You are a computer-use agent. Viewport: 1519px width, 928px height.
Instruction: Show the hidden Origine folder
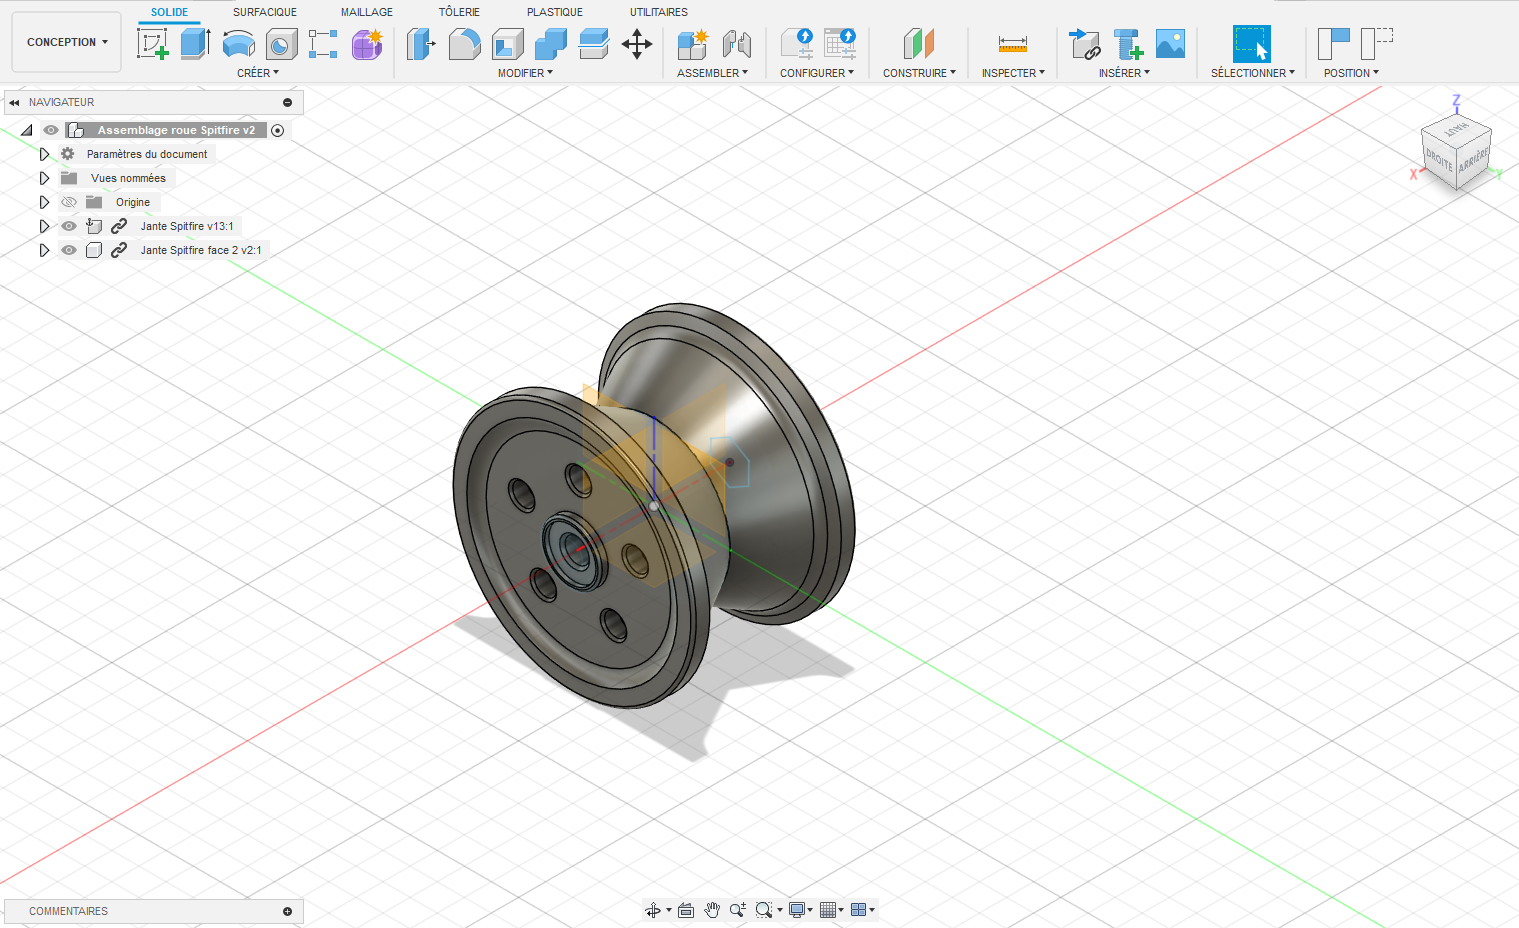(x=69, y=202)
